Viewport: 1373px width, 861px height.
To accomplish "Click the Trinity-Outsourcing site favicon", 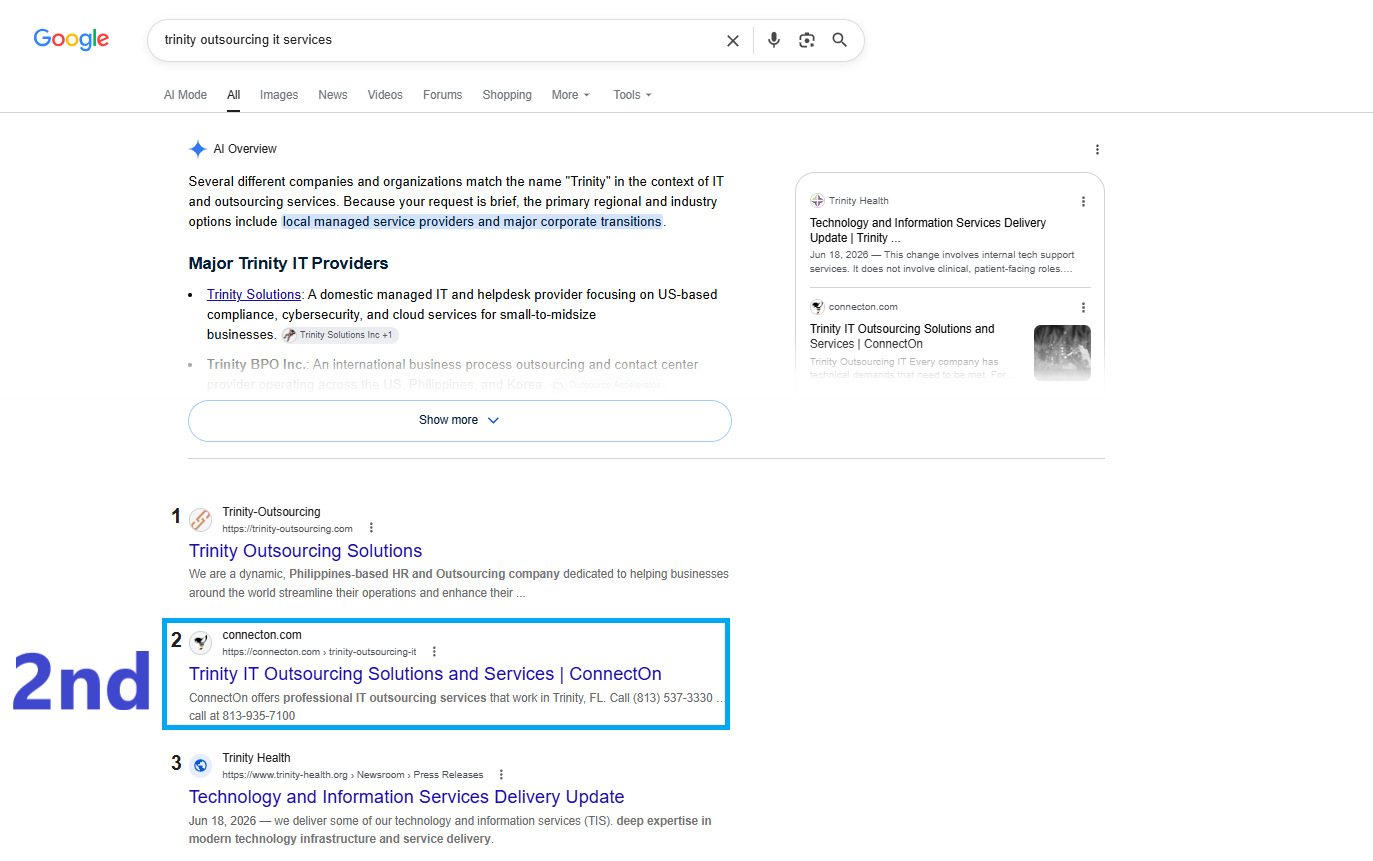I will [x=200, y=520].
